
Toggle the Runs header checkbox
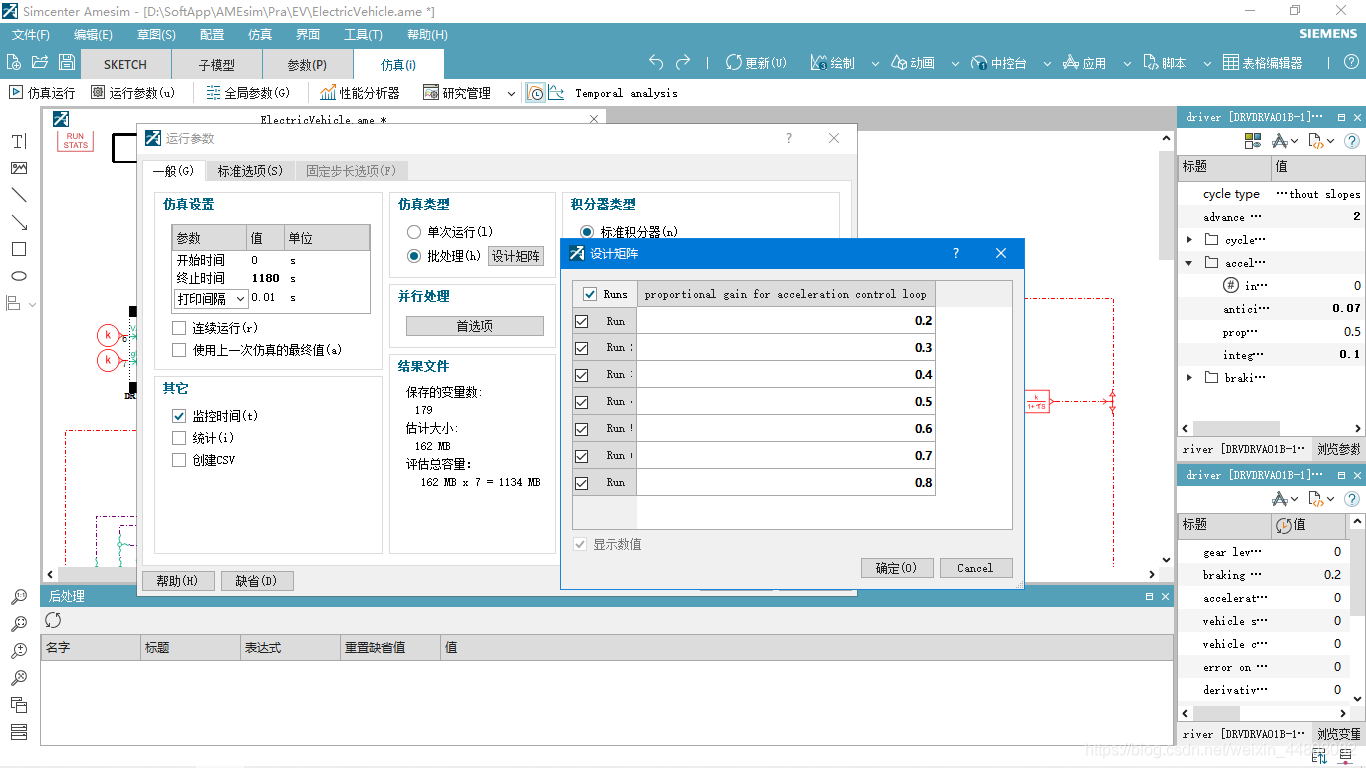pyautogui.click(x=590, y=294)
